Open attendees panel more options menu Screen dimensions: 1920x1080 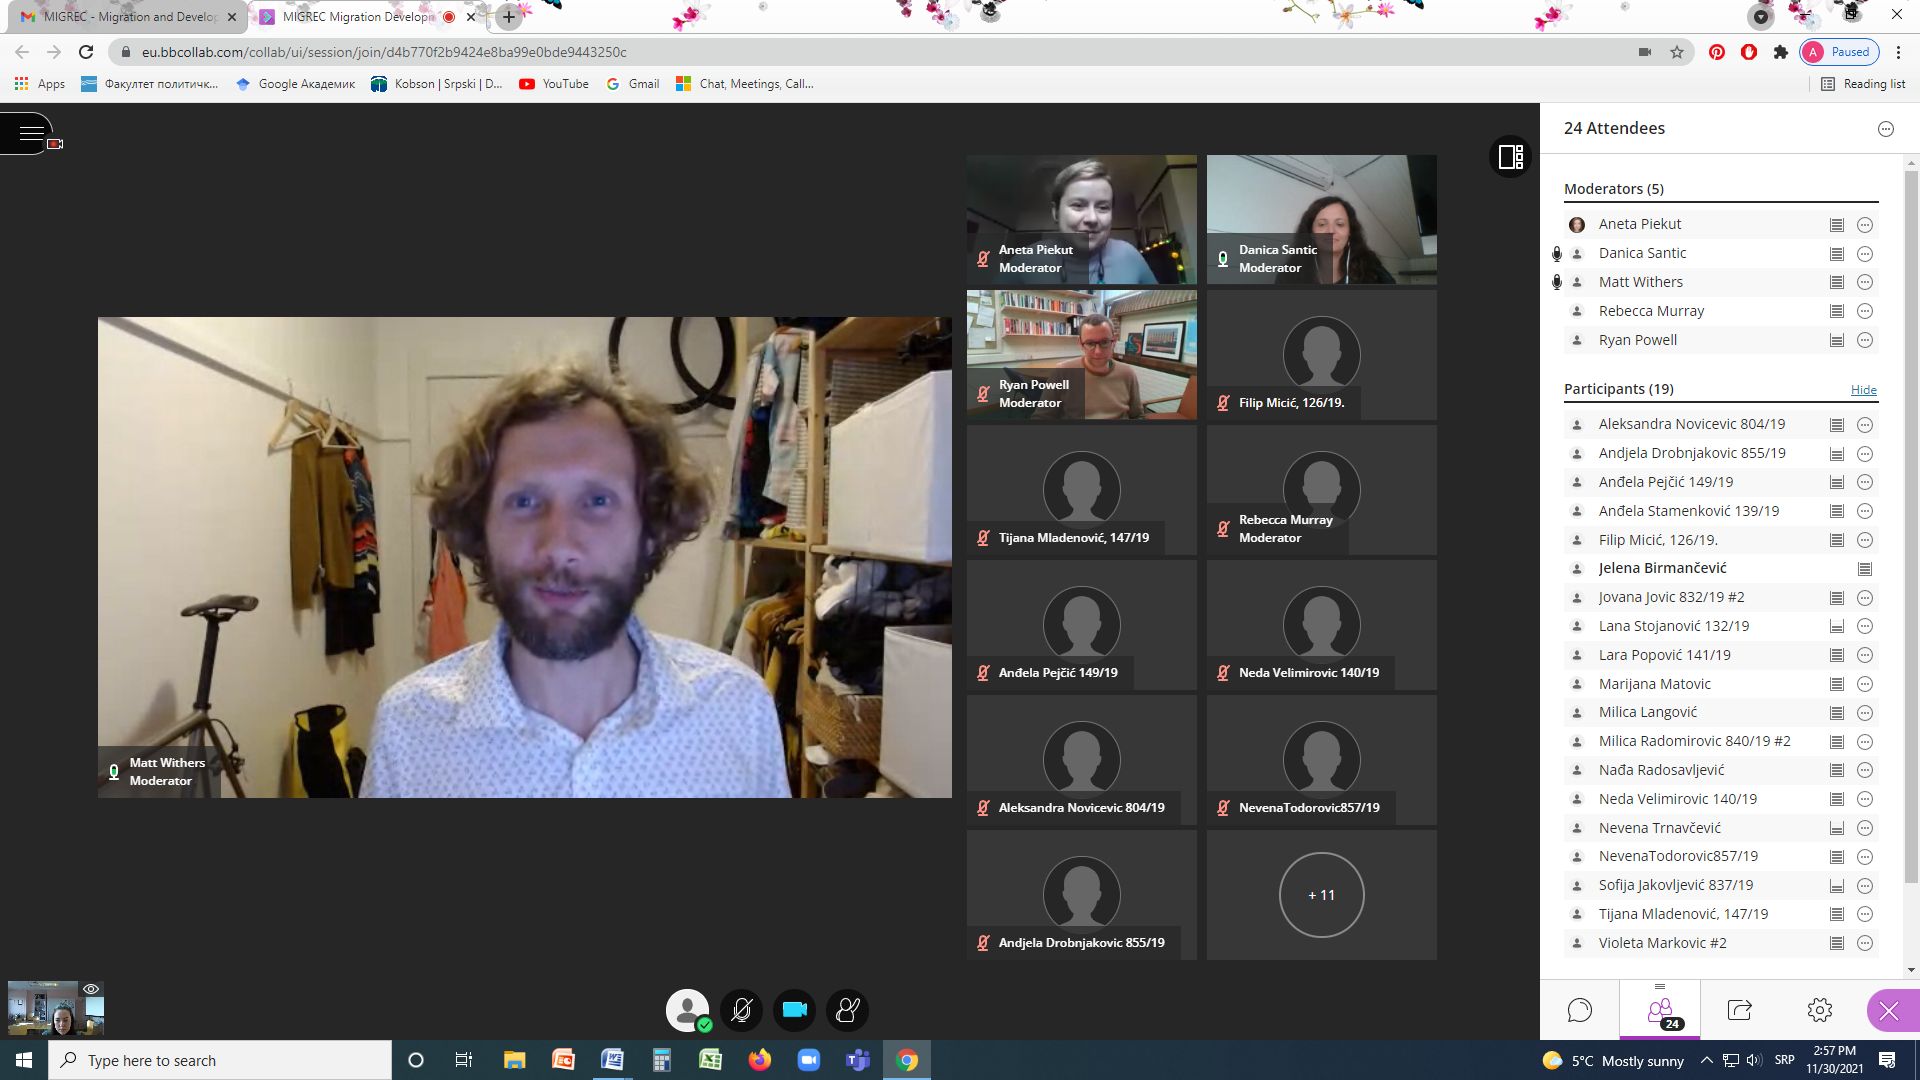pyautogui.click(x=1886, y=129)
